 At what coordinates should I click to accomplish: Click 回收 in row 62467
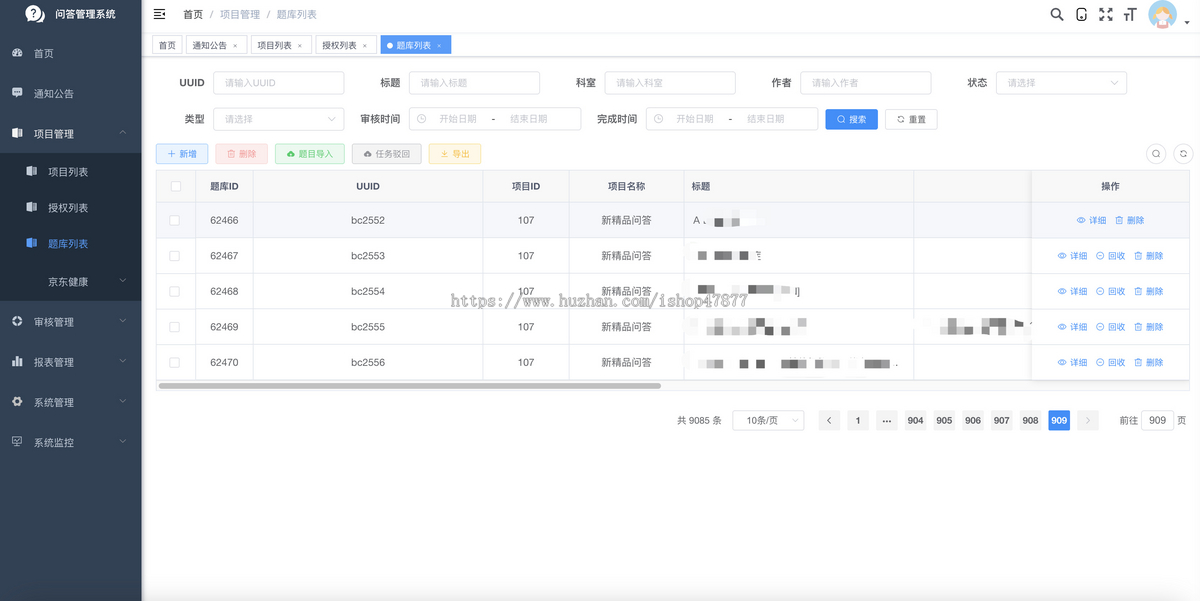click(x=1110, y=256)
